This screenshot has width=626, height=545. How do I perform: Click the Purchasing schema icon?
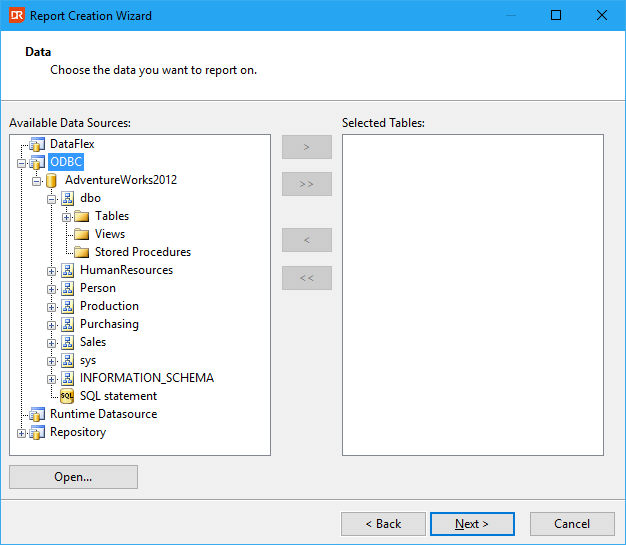click(67, 324)
